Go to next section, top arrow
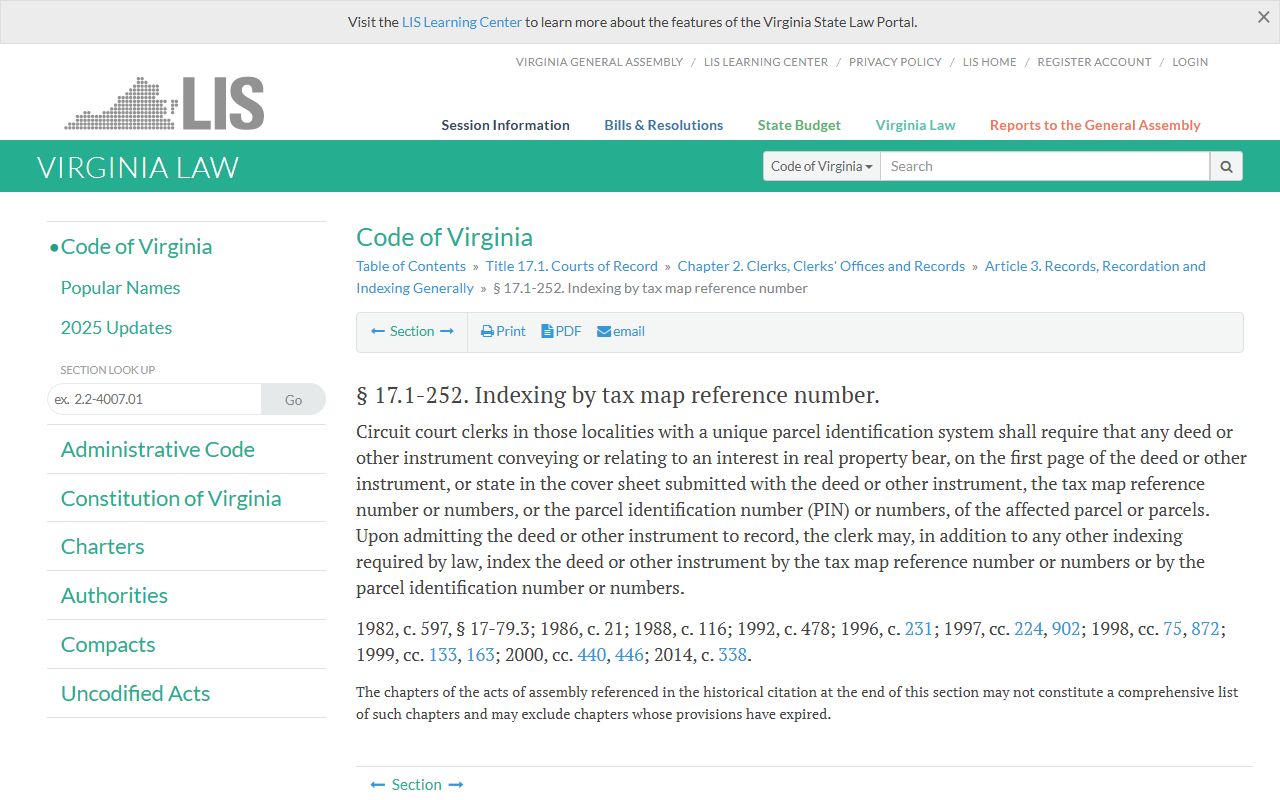Image resolution: width=1280 pixels, height=800 pixels. click(x=446, y=331)
